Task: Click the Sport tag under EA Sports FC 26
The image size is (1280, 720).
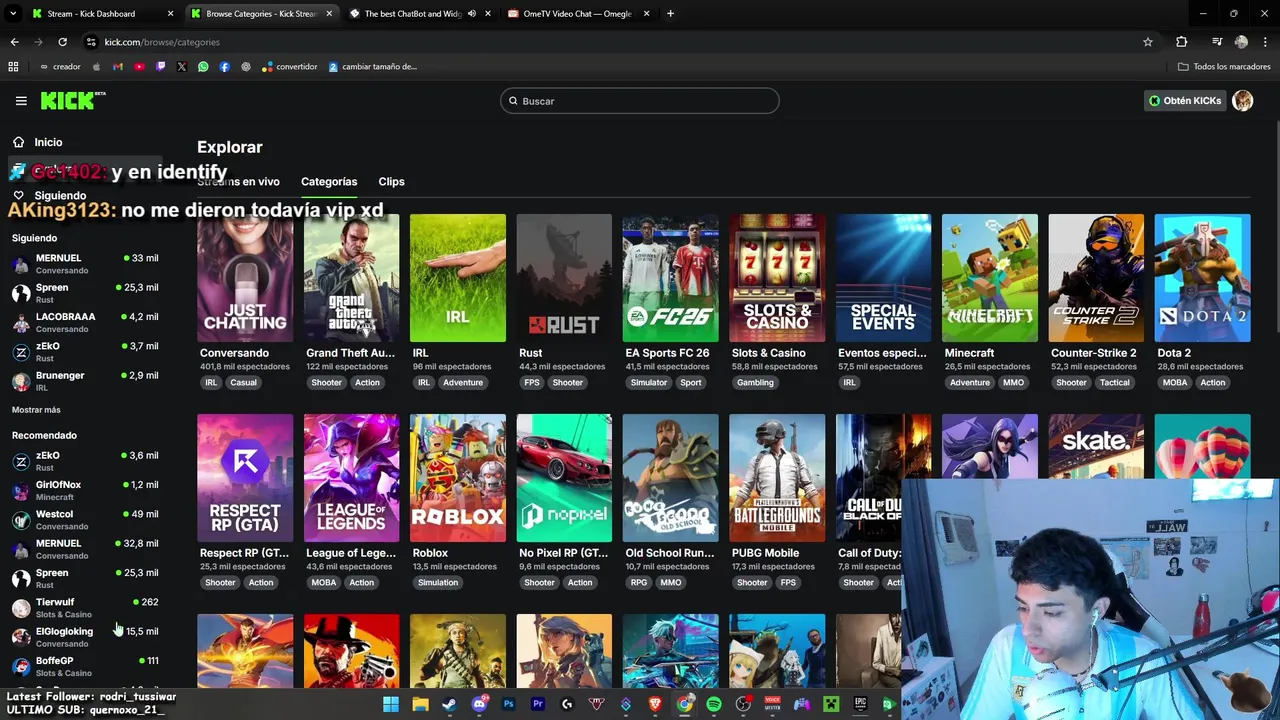Action: pos(691,382)
